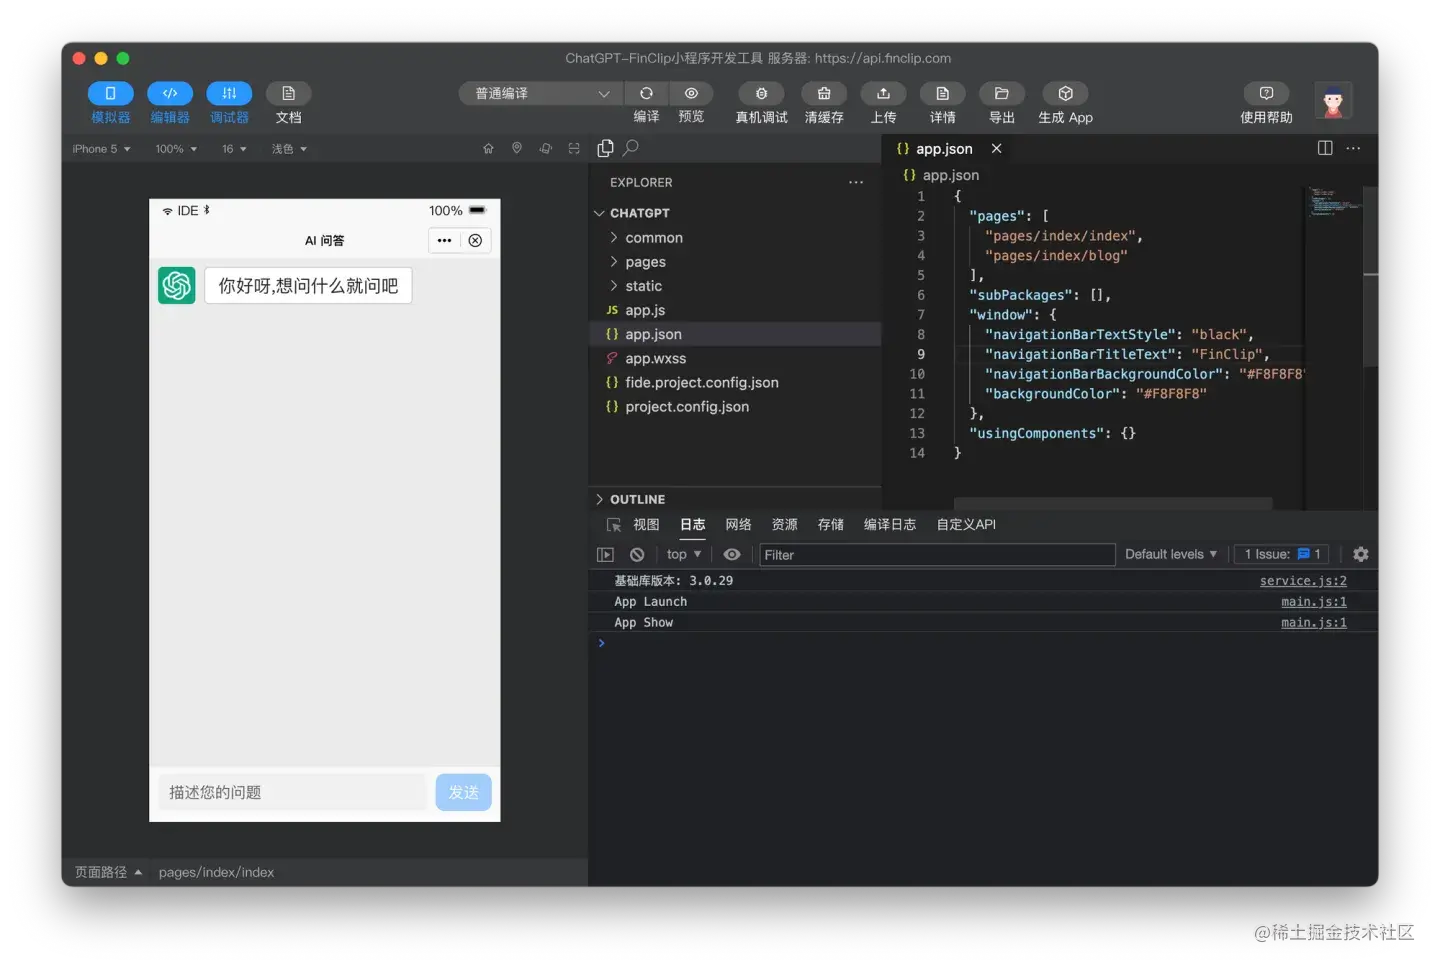Switch to the 网络 network tab

click(738, 525)
